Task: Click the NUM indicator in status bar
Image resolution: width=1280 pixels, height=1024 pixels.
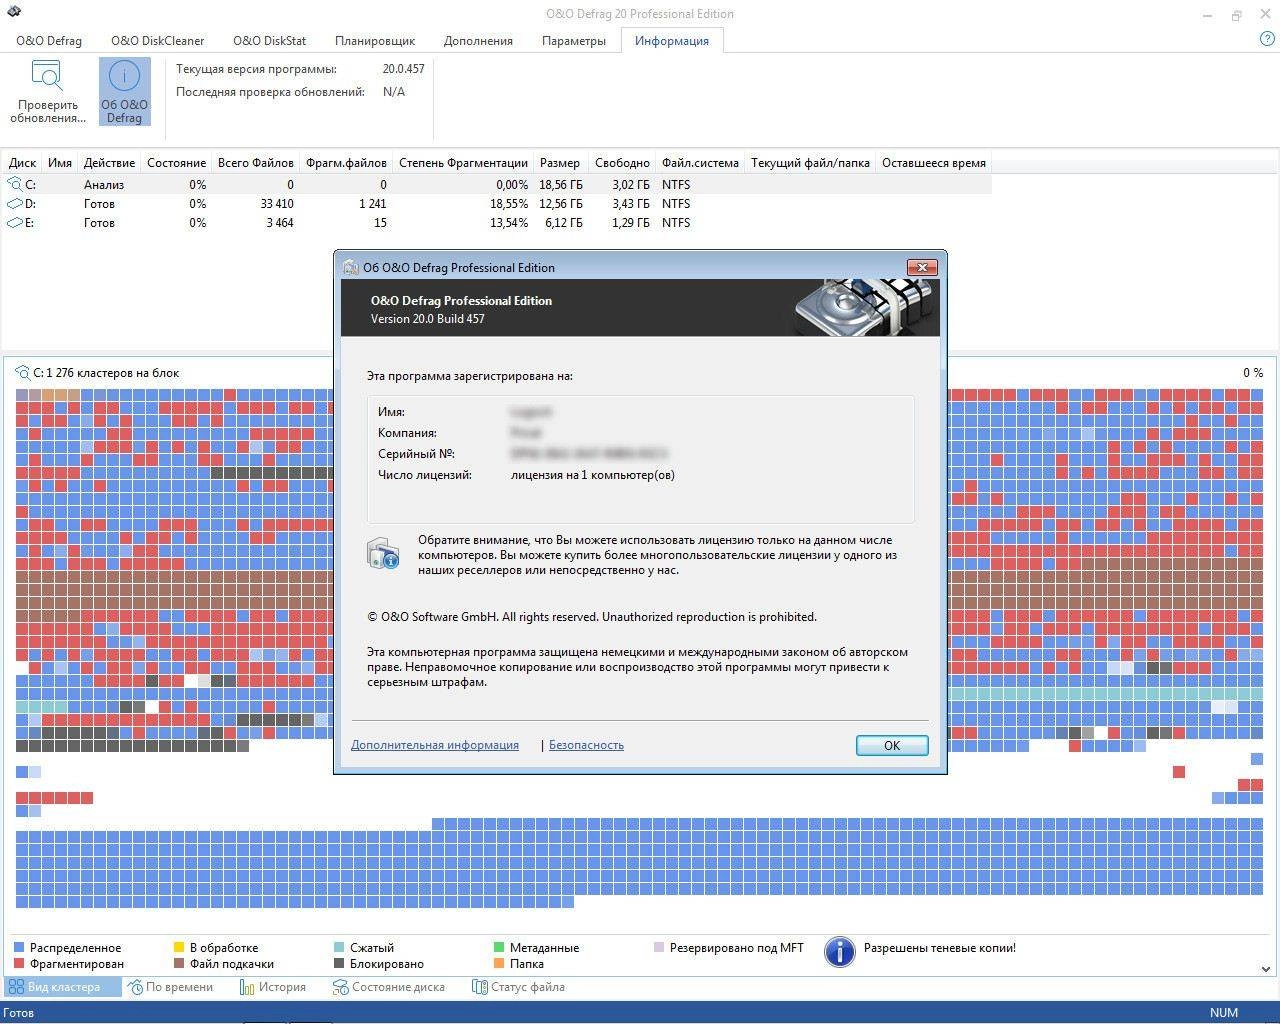Action: coord(1224,1012)
